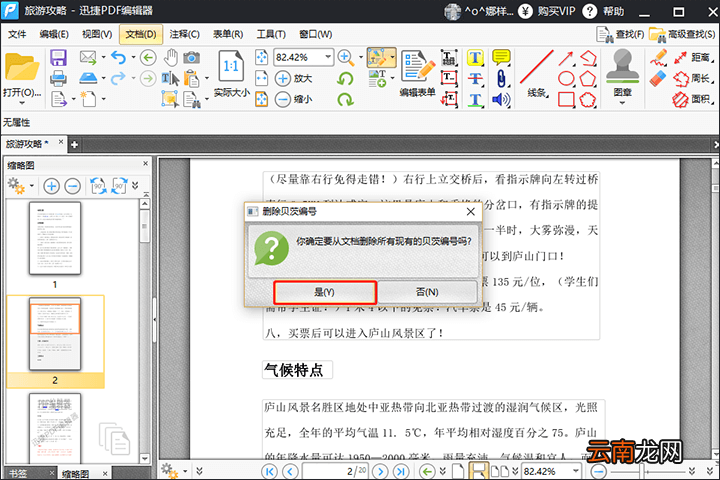Cancel with the 否(N) button

tap(427, 292)
